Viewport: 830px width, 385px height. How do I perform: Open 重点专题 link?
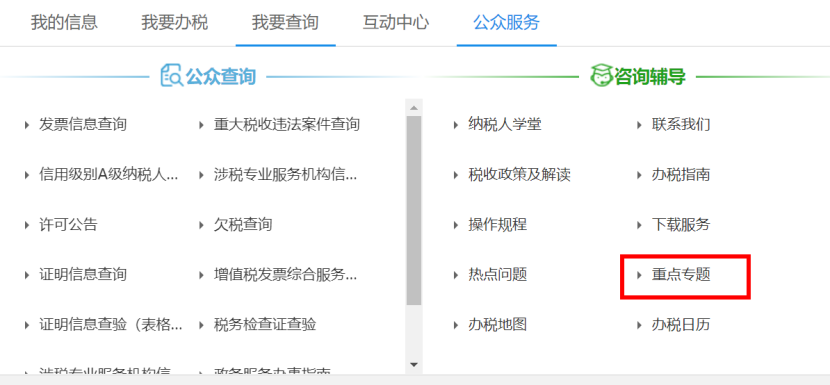(x=681, y=275)
